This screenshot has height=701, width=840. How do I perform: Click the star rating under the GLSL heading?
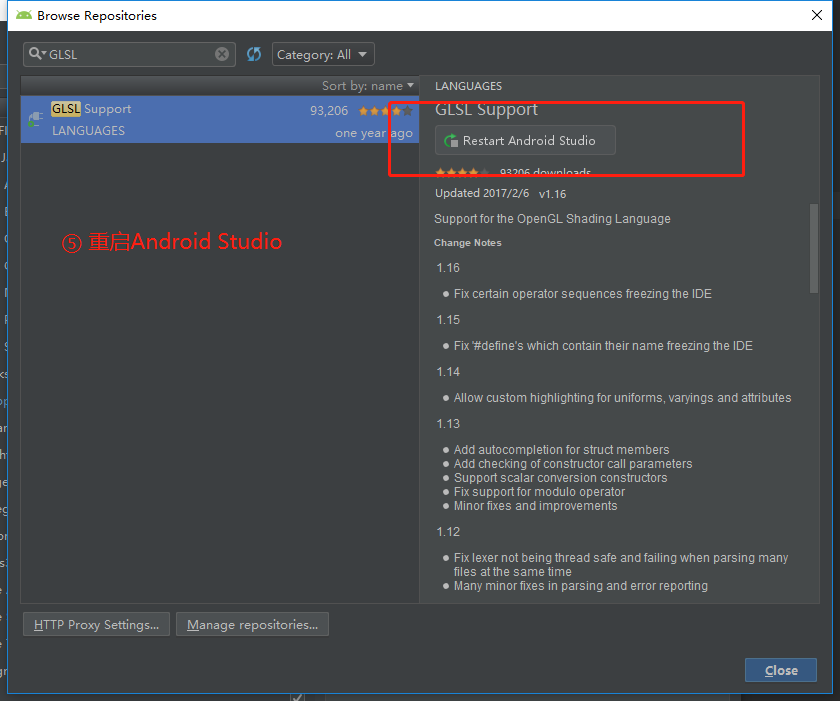tap(462, 171)
